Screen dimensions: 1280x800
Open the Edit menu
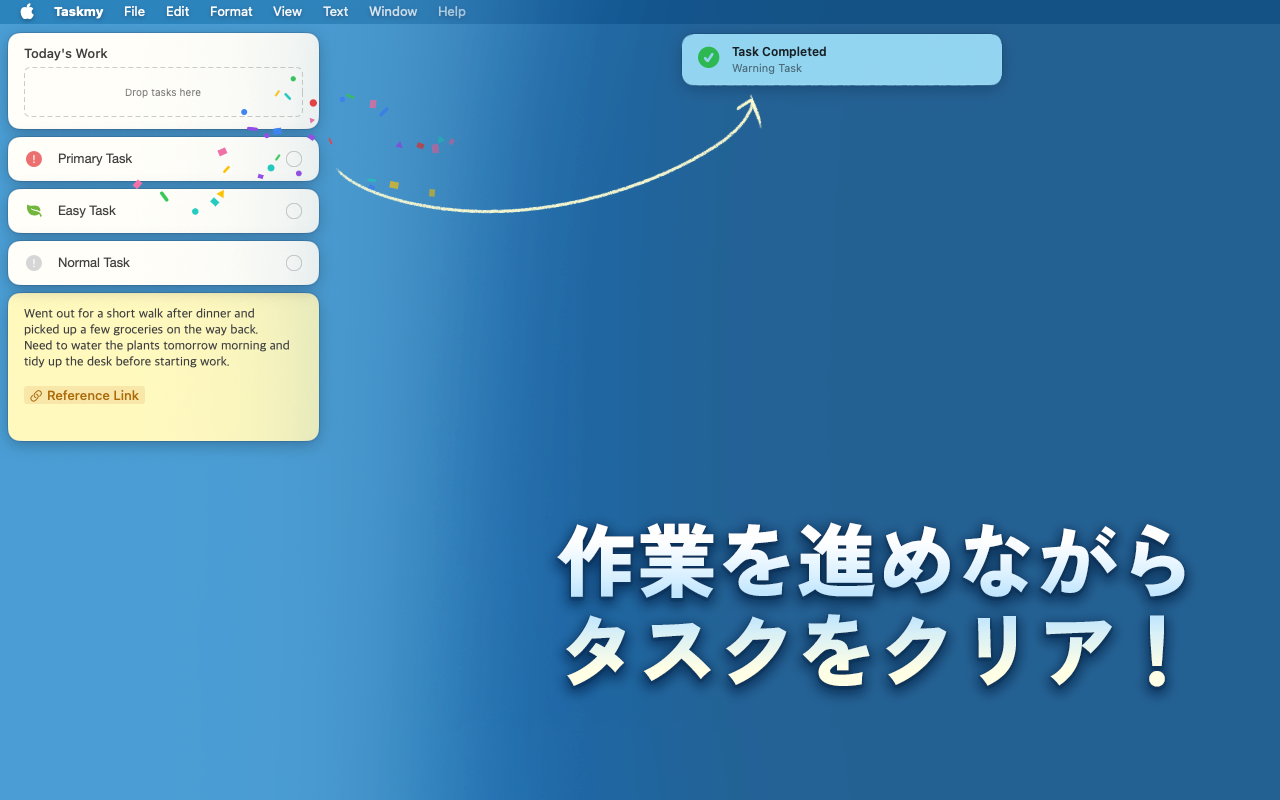click(177, 12)
